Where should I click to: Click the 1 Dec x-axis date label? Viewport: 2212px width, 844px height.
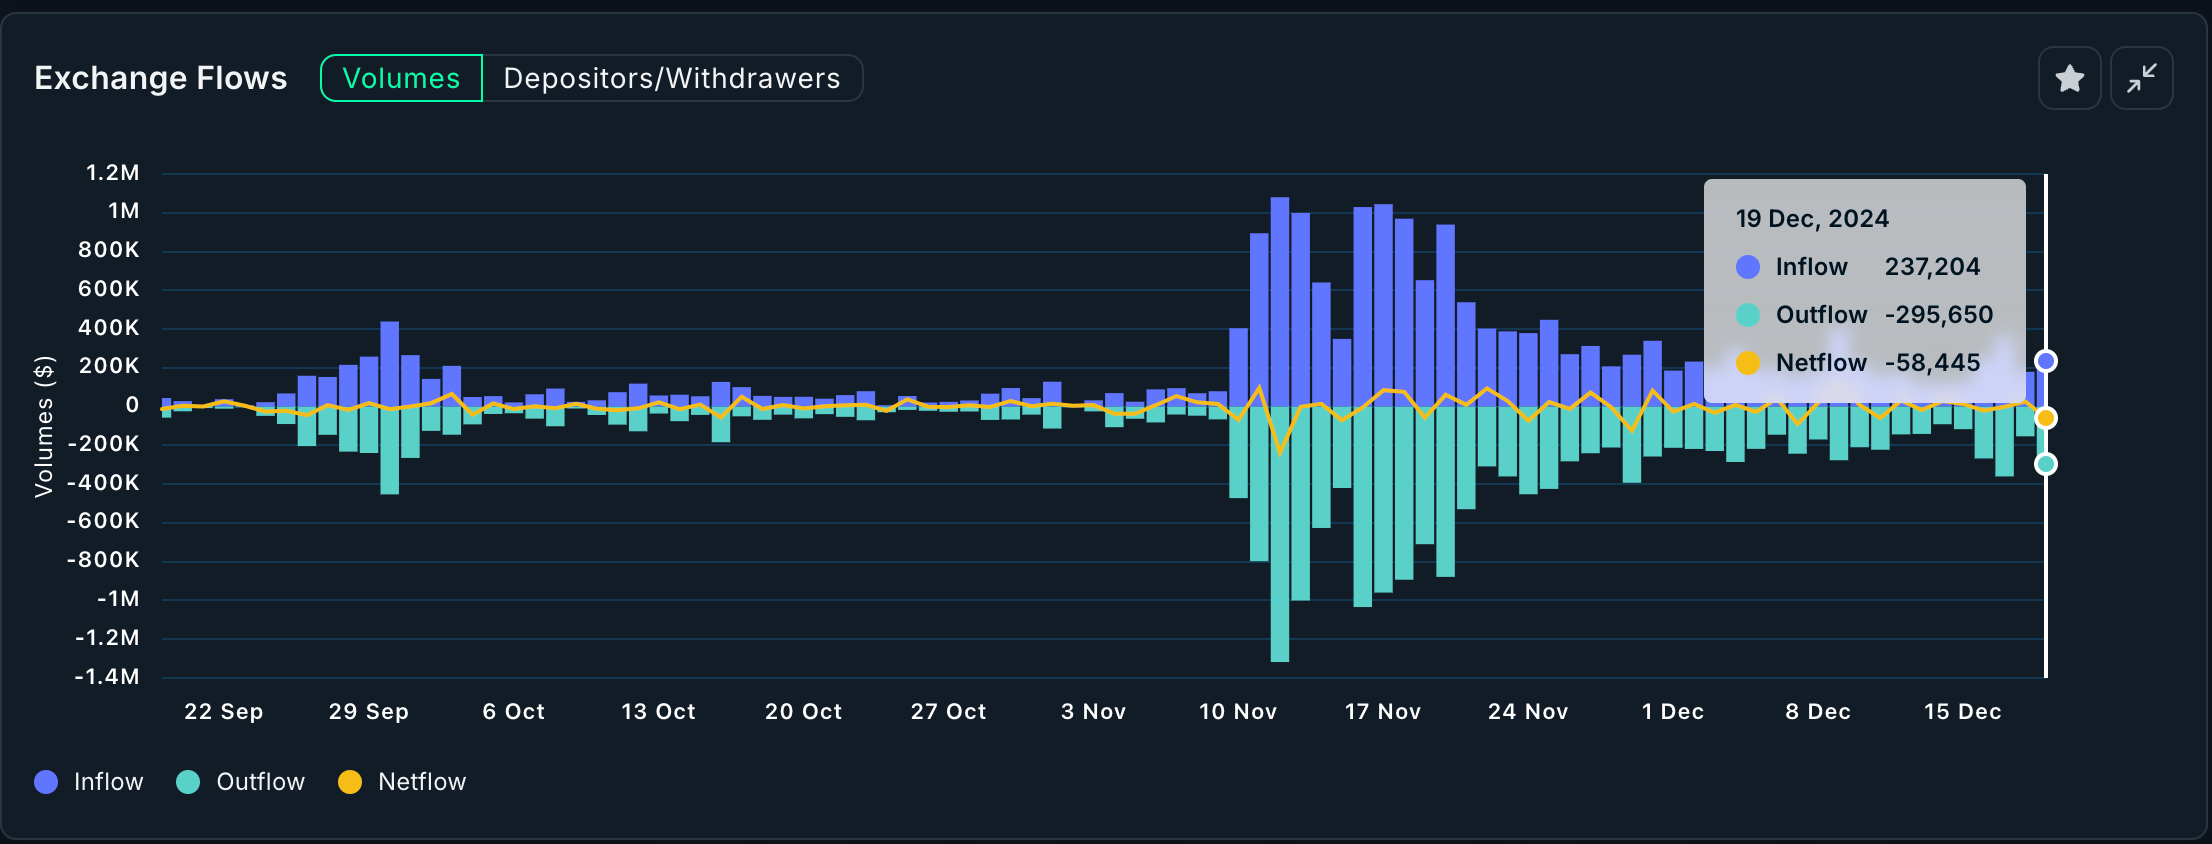[x=1672, y=712]
